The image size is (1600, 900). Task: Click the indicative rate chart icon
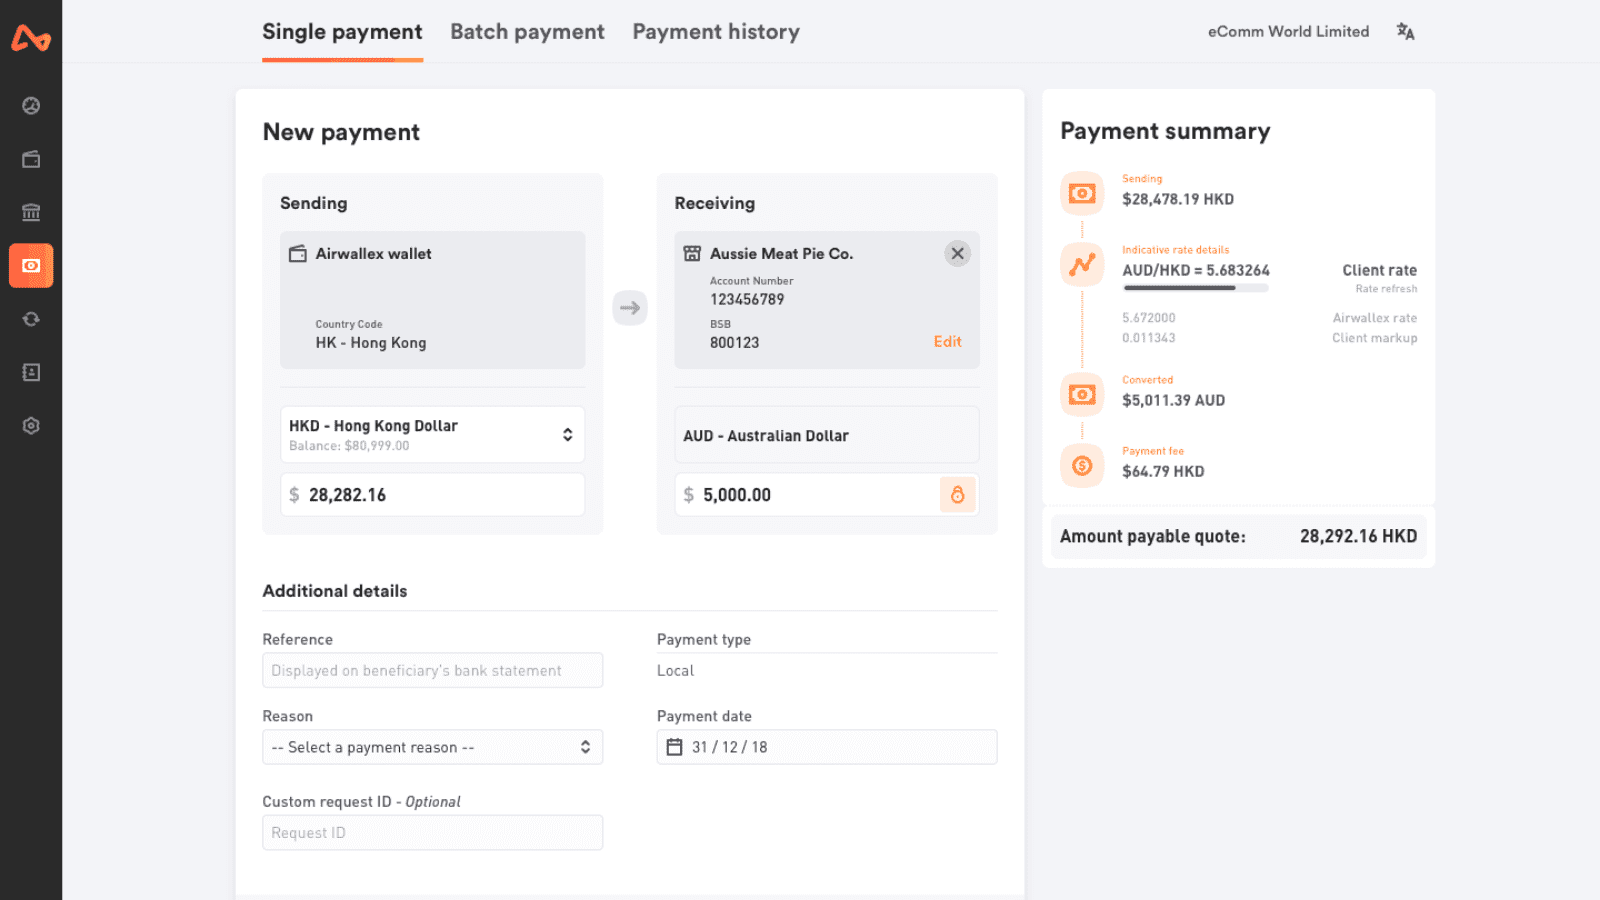pyautogui.click(x=1082, y=265)
